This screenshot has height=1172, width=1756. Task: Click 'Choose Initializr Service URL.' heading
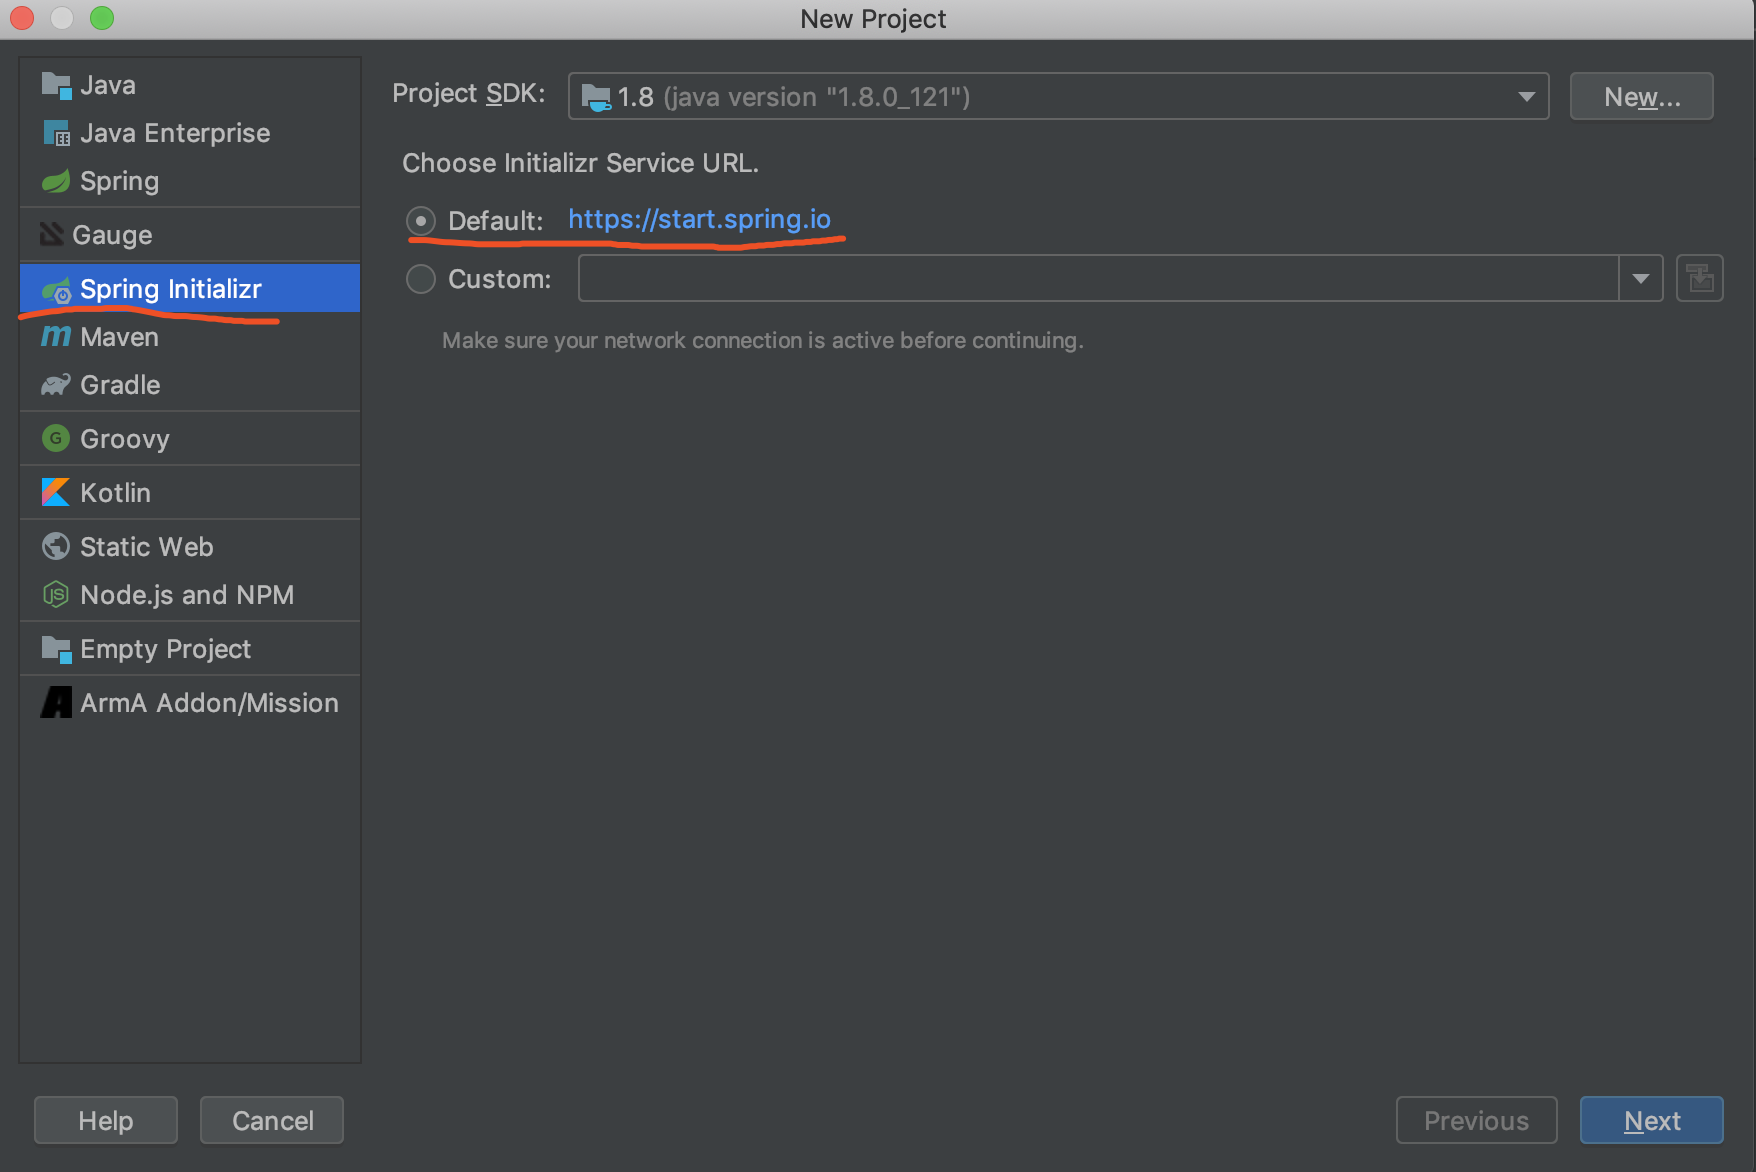point(581,163)
